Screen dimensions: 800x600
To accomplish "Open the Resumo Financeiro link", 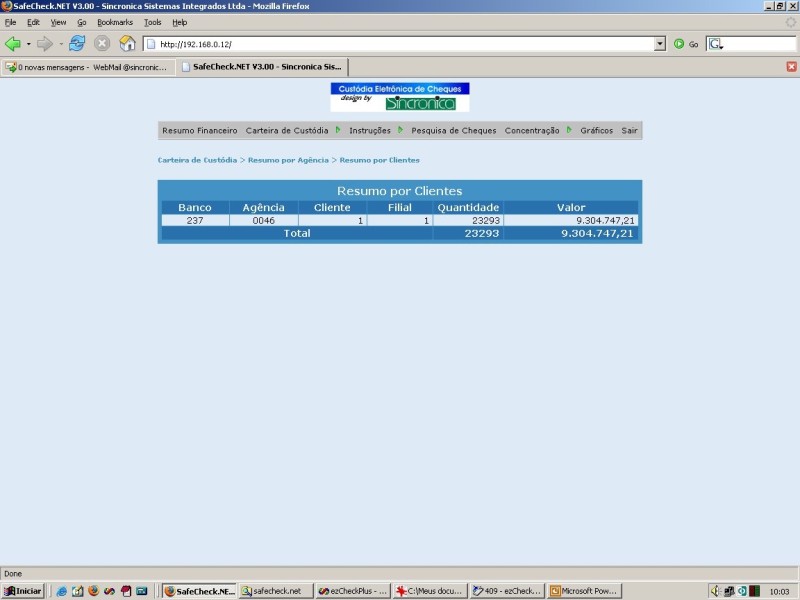I will (199, 131).
